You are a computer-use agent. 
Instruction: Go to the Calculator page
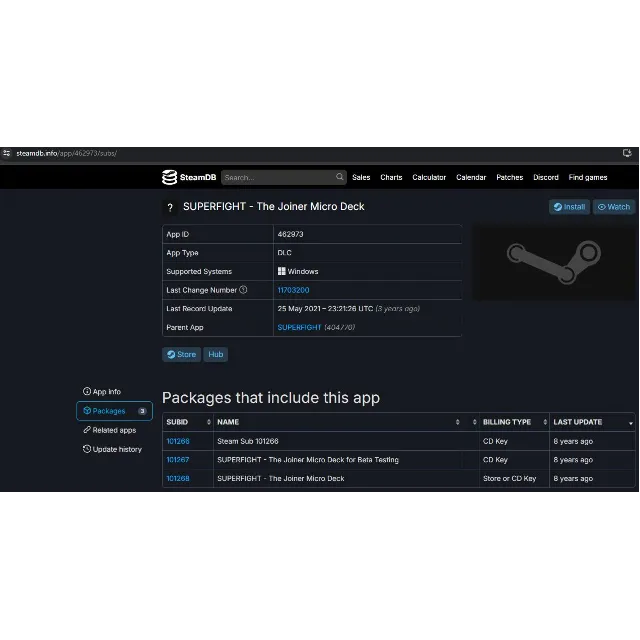(x=429, y=178)
